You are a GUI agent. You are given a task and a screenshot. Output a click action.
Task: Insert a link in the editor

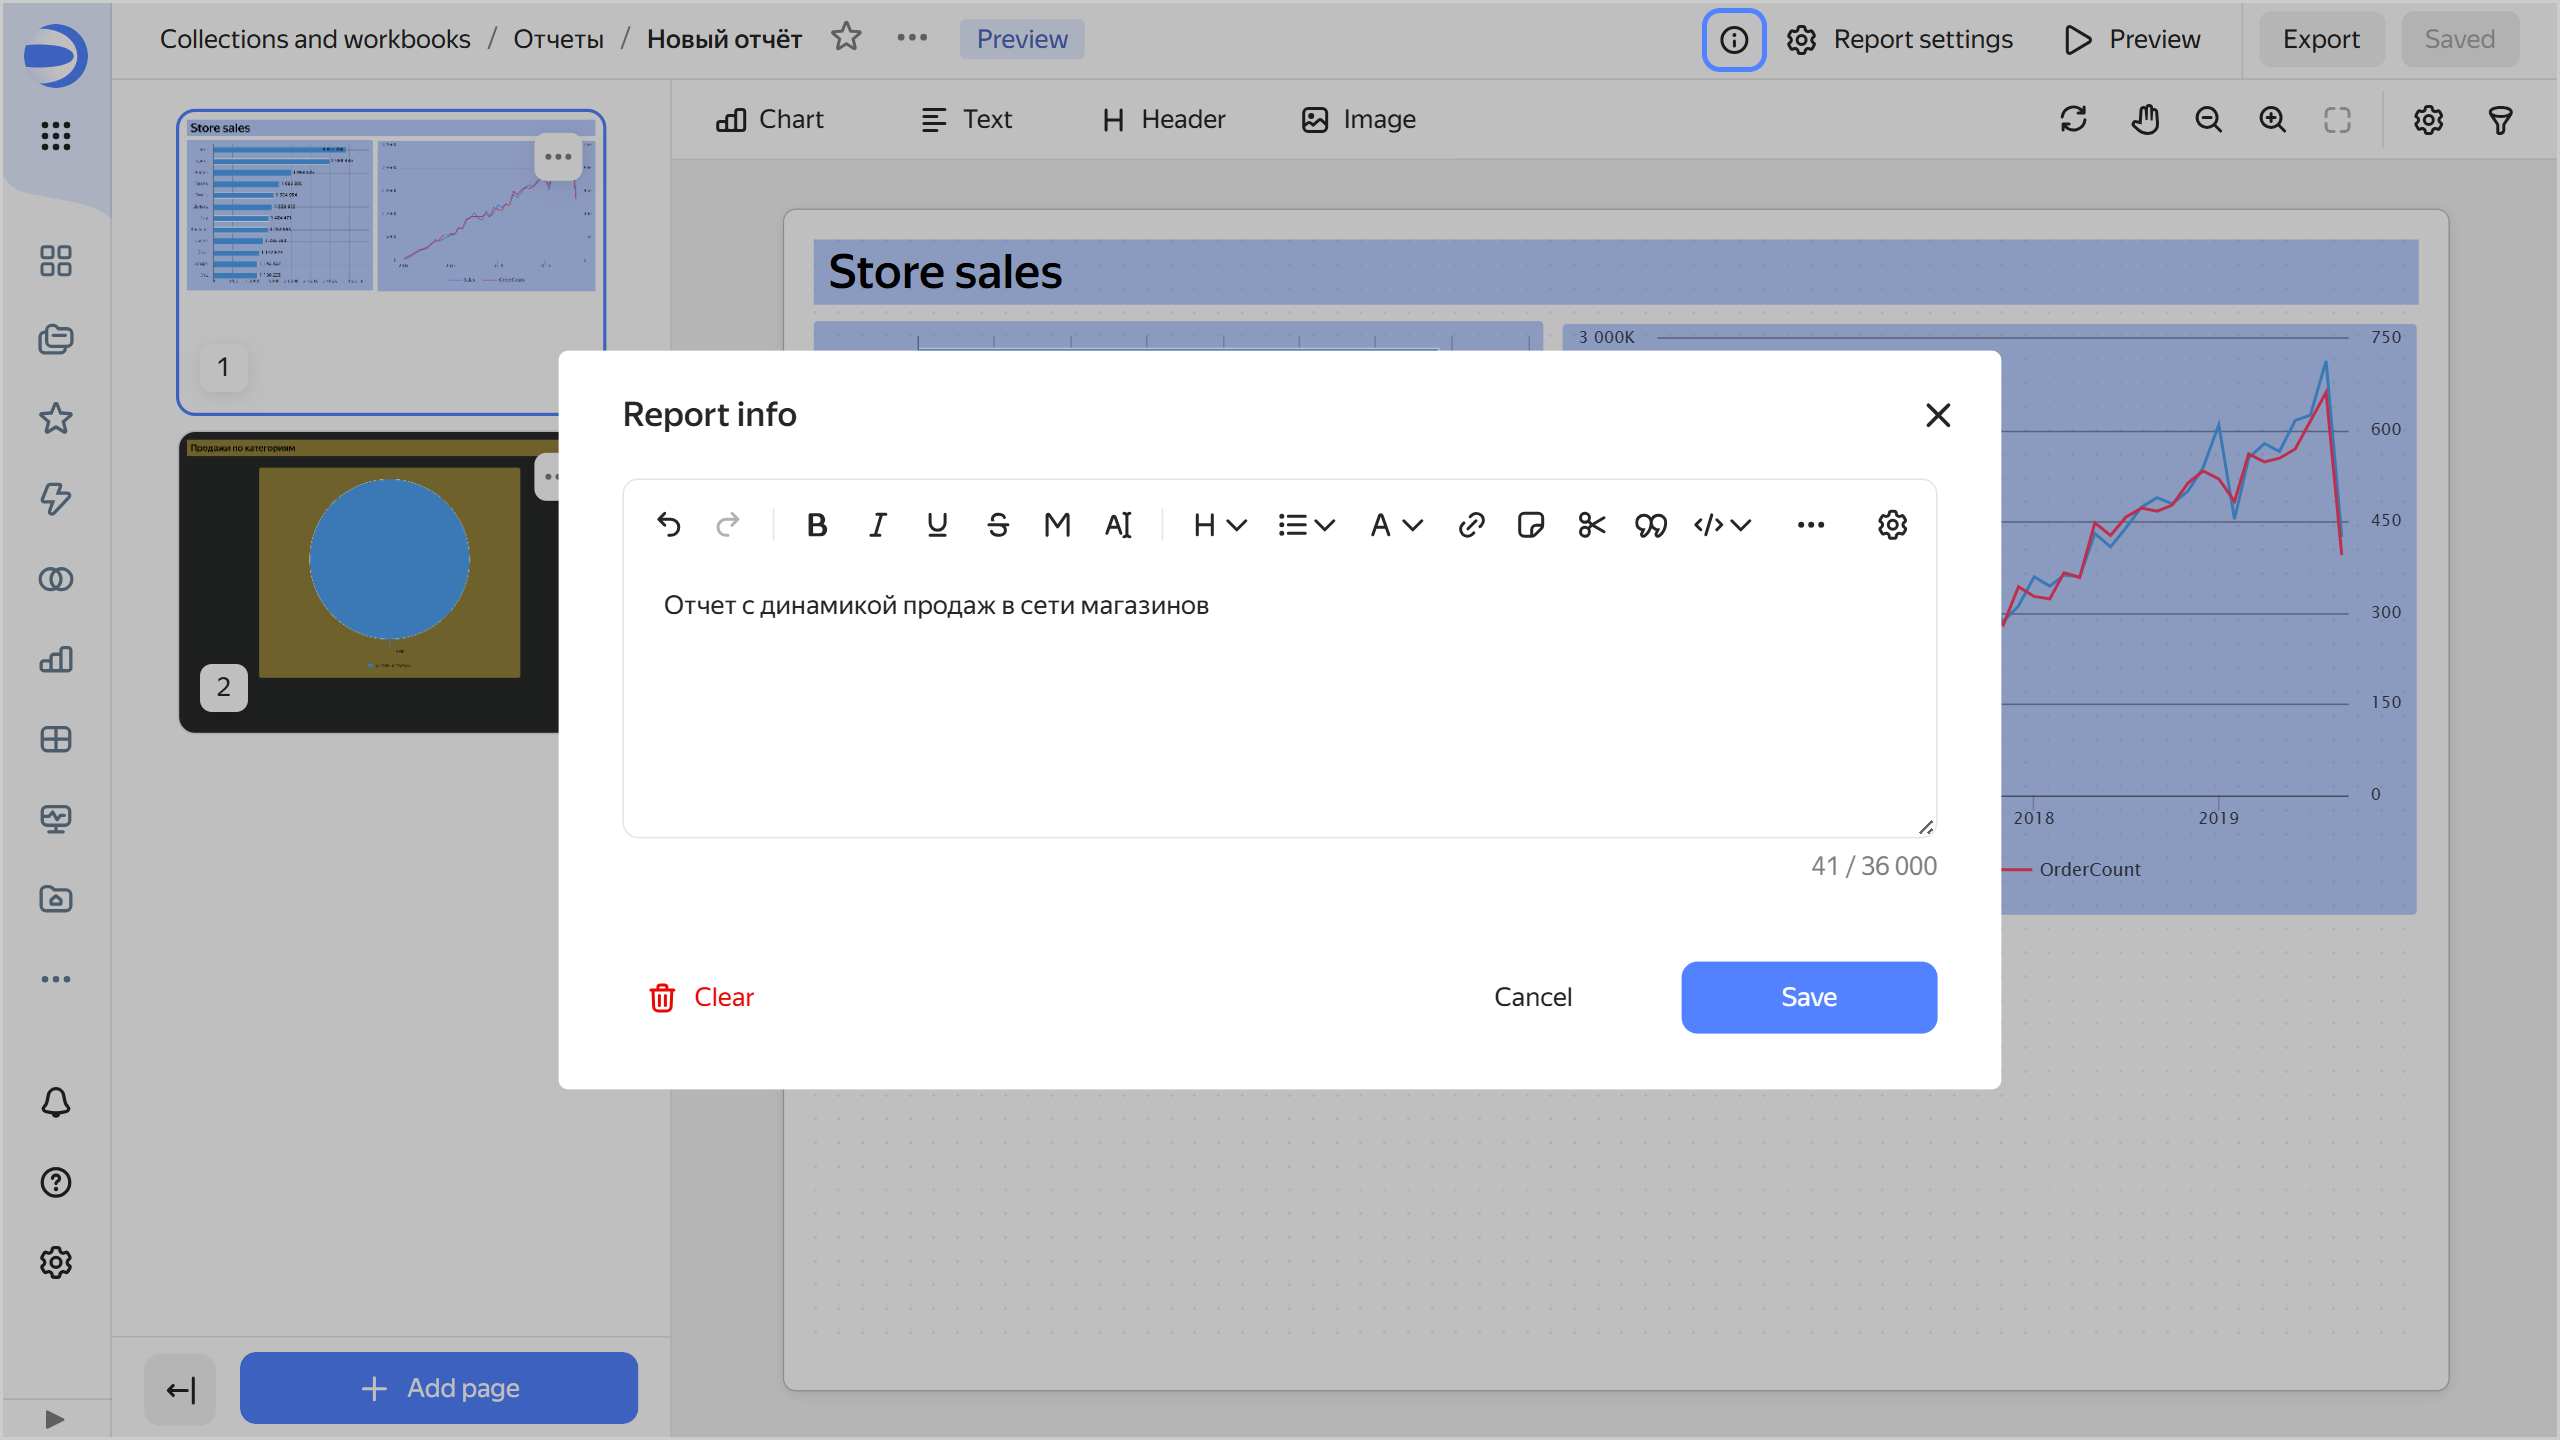pyautogui.click(x=1471, y=525)
